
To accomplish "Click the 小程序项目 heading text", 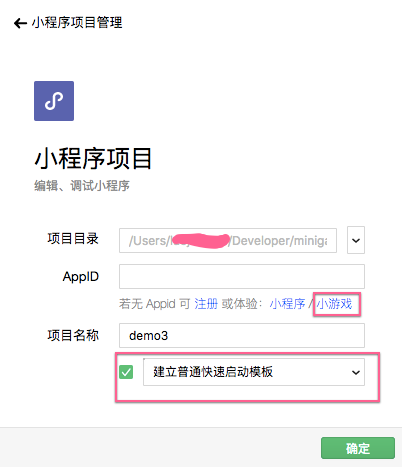I will click(93, 159).
